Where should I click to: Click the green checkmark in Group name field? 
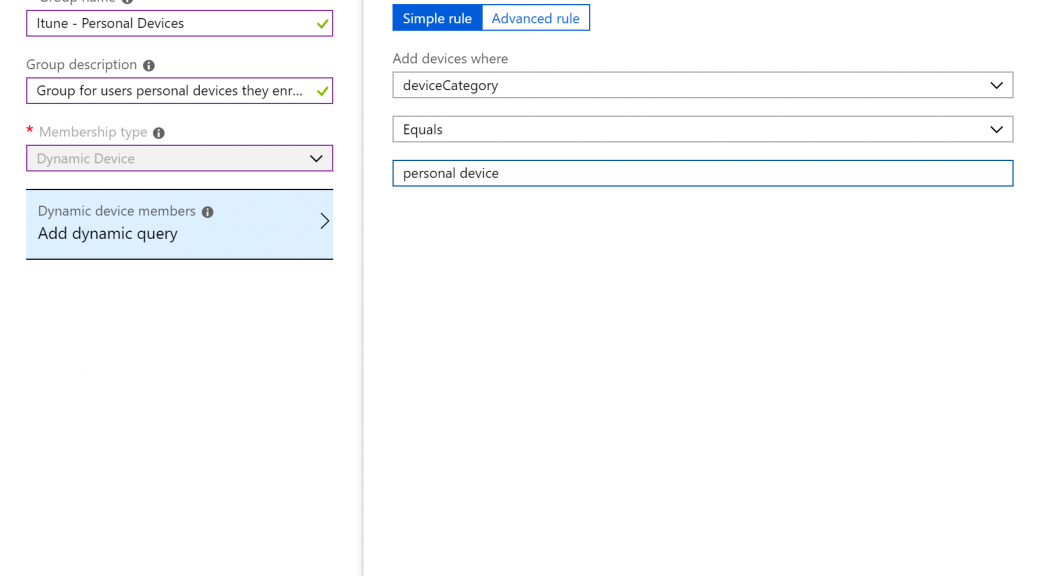322,24
